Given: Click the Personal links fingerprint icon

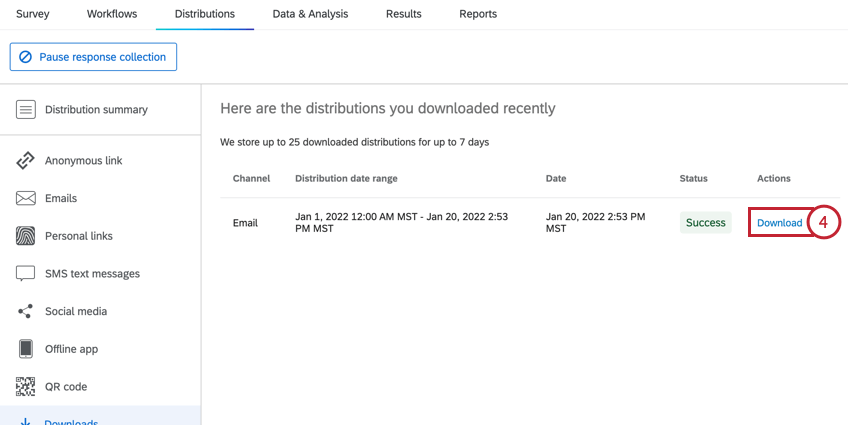Looking at the screenshot, I should coord(26,237).
